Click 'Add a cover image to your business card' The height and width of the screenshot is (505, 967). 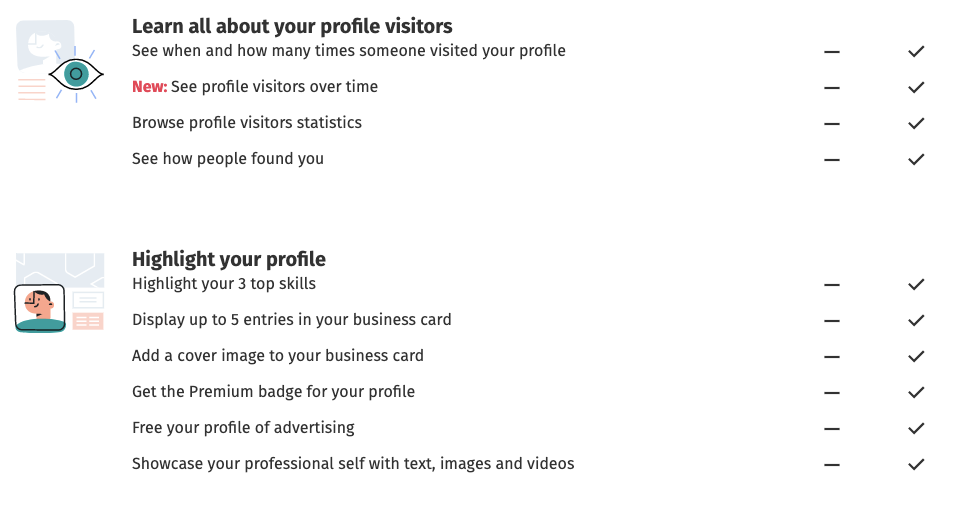(x=278, y=356)
